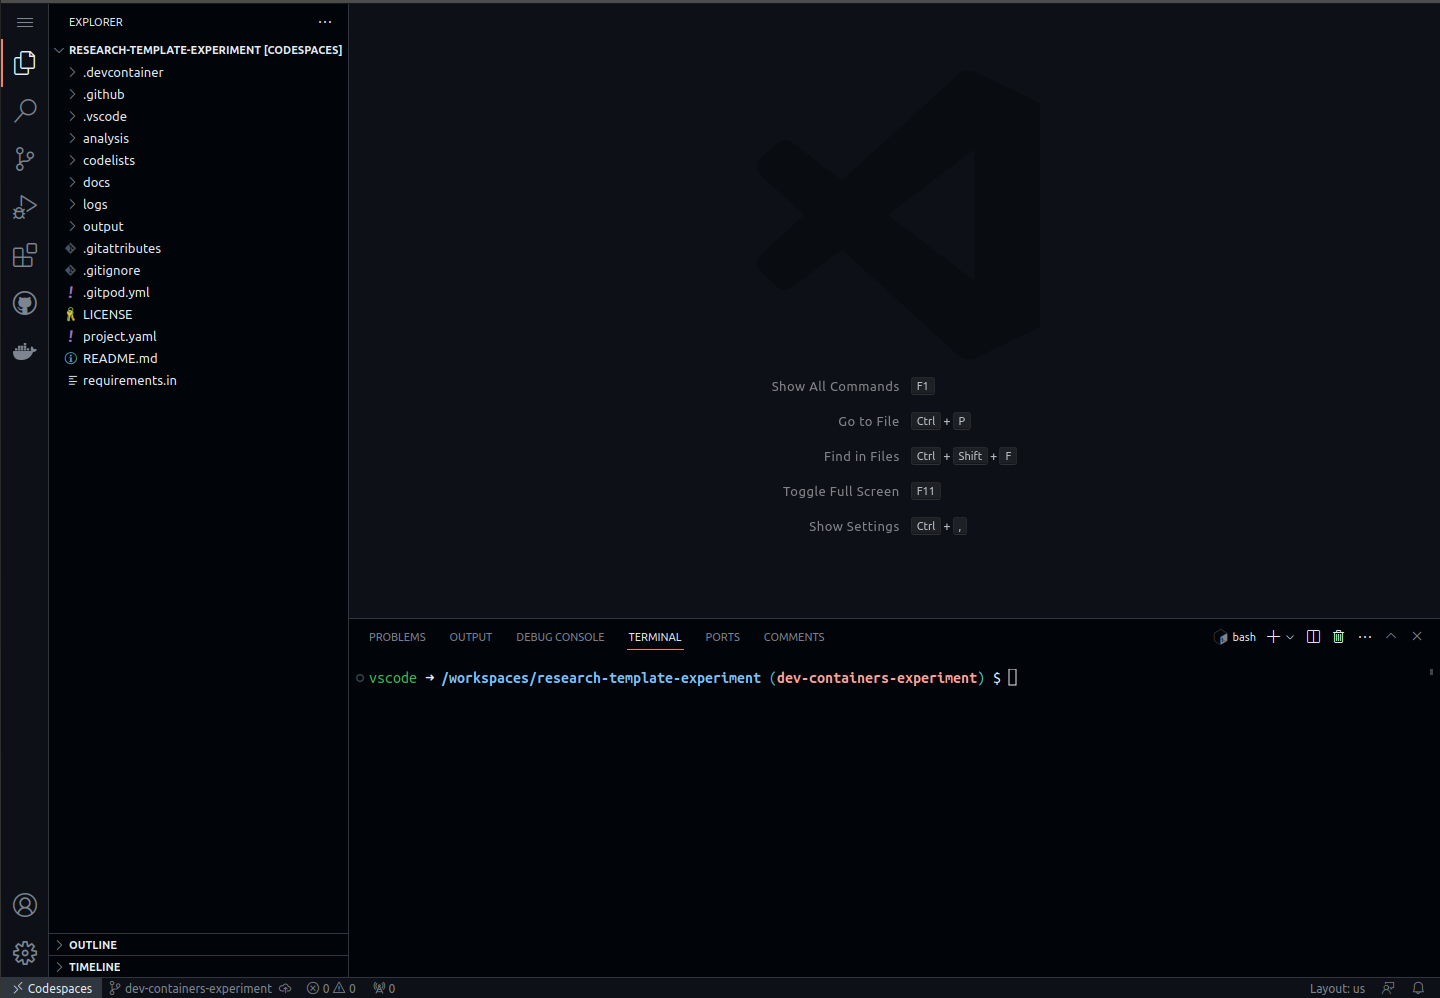Open the Codespaces remote menu in status bar
The width and height of the screenshot is (1440, 998).
coord(51,988)
